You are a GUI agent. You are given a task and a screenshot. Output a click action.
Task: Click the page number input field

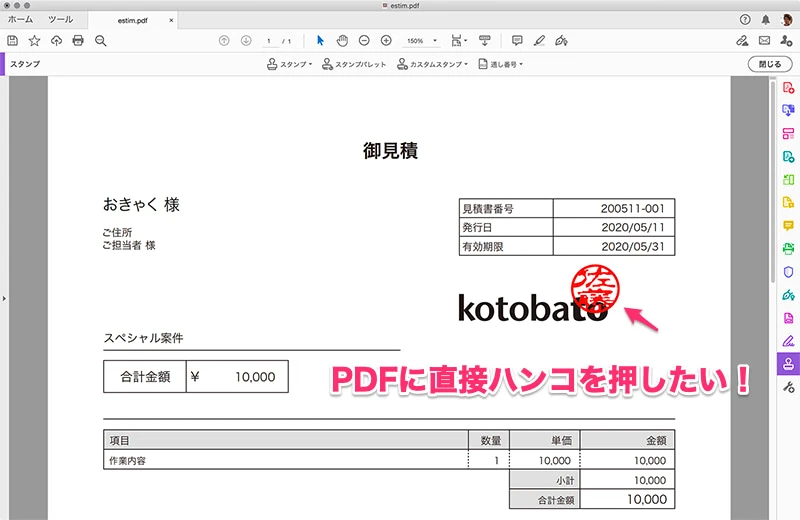(x=270, y=41)
